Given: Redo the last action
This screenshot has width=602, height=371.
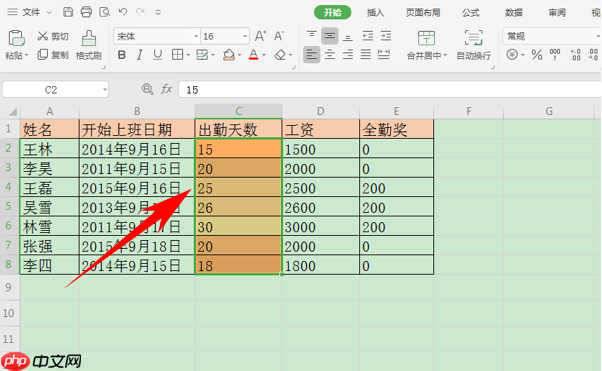Looking at the screenshot, I should pyautogui.click(x=140, y=12).
